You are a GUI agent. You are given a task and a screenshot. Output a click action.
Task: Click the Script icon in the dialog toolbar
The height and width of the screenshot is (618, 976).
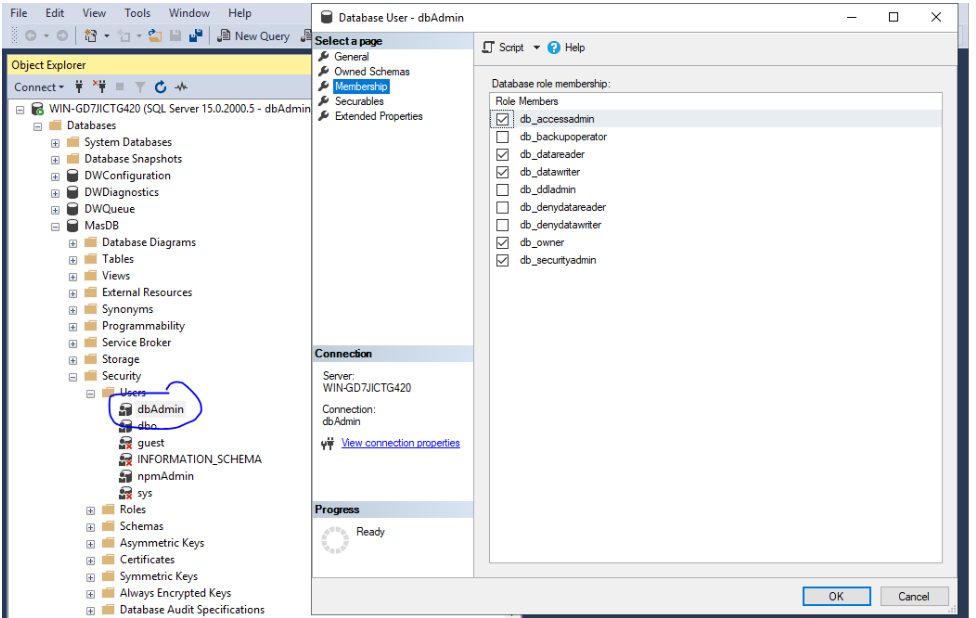(x=489, y=47)
